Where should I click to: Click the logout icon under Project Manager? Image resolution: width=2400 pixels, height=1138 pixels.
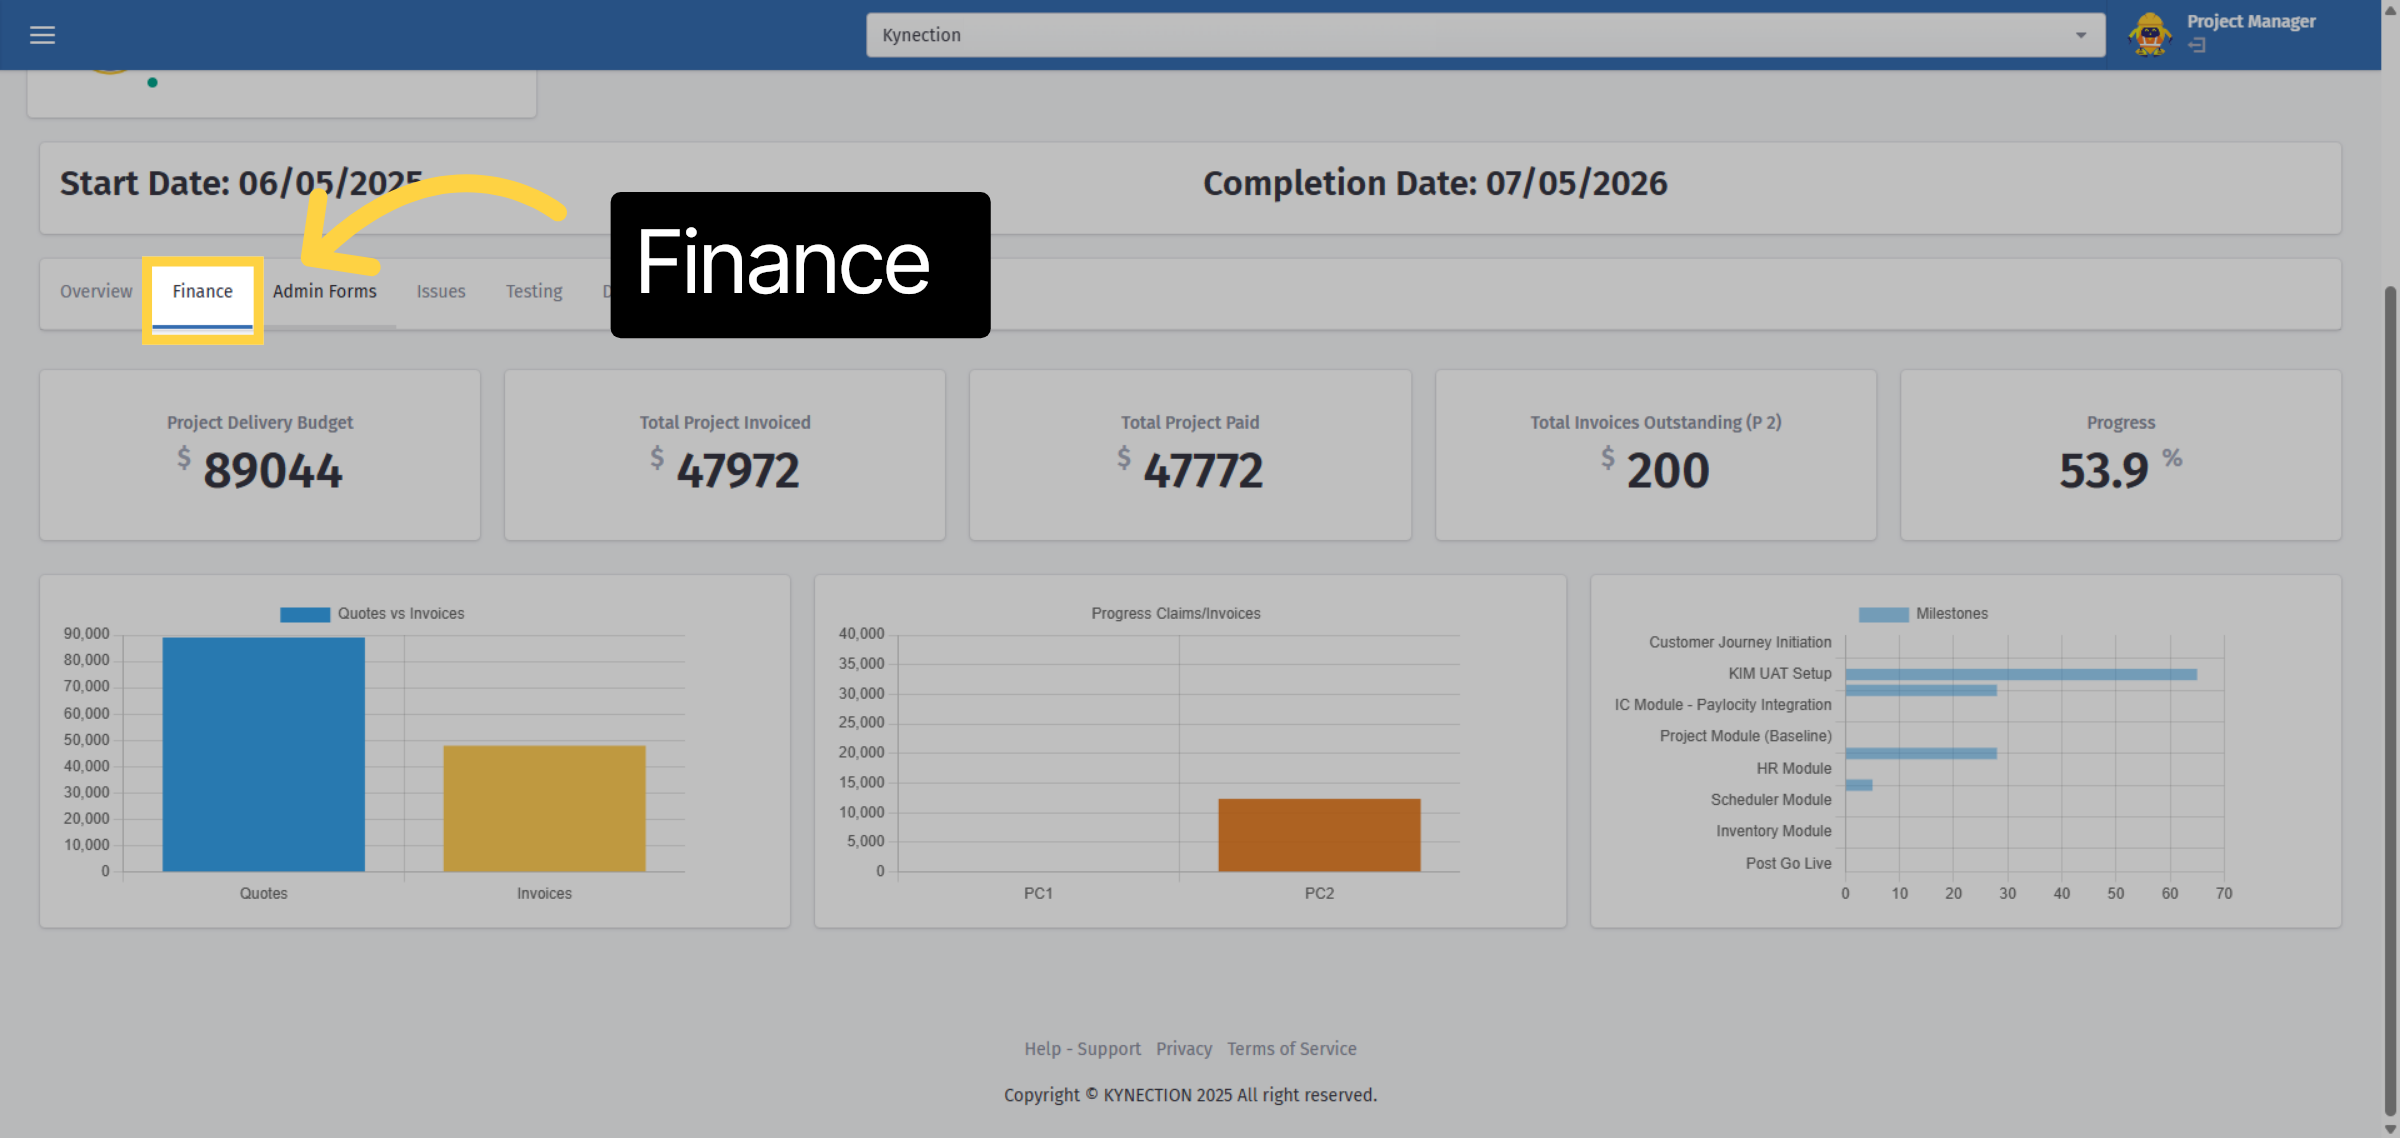click(x=2196, y=46)
